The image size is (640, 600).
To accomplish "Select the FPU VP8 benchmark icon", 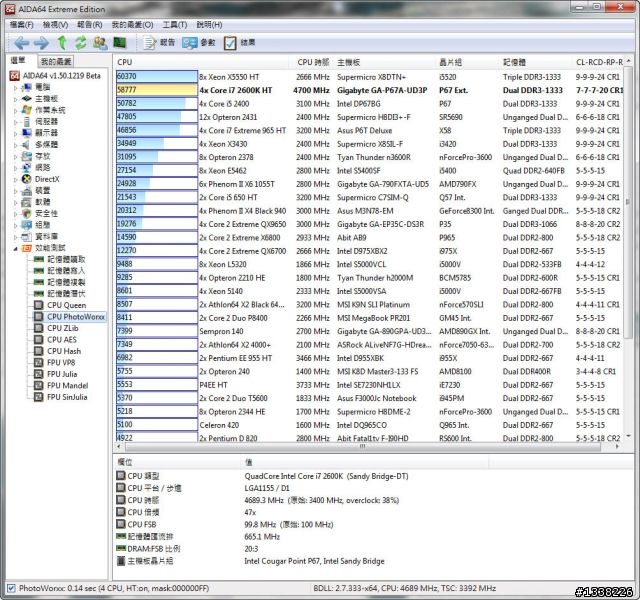I will coord(39,362).
